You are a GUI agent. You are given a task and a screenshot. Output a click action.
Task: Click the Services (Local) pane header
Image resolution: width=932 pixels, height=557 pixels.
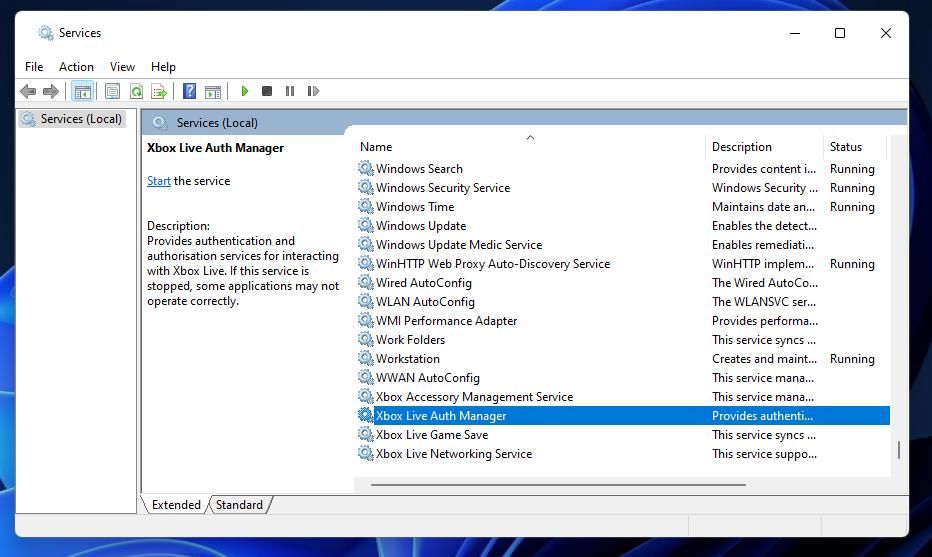coord(217,123)
